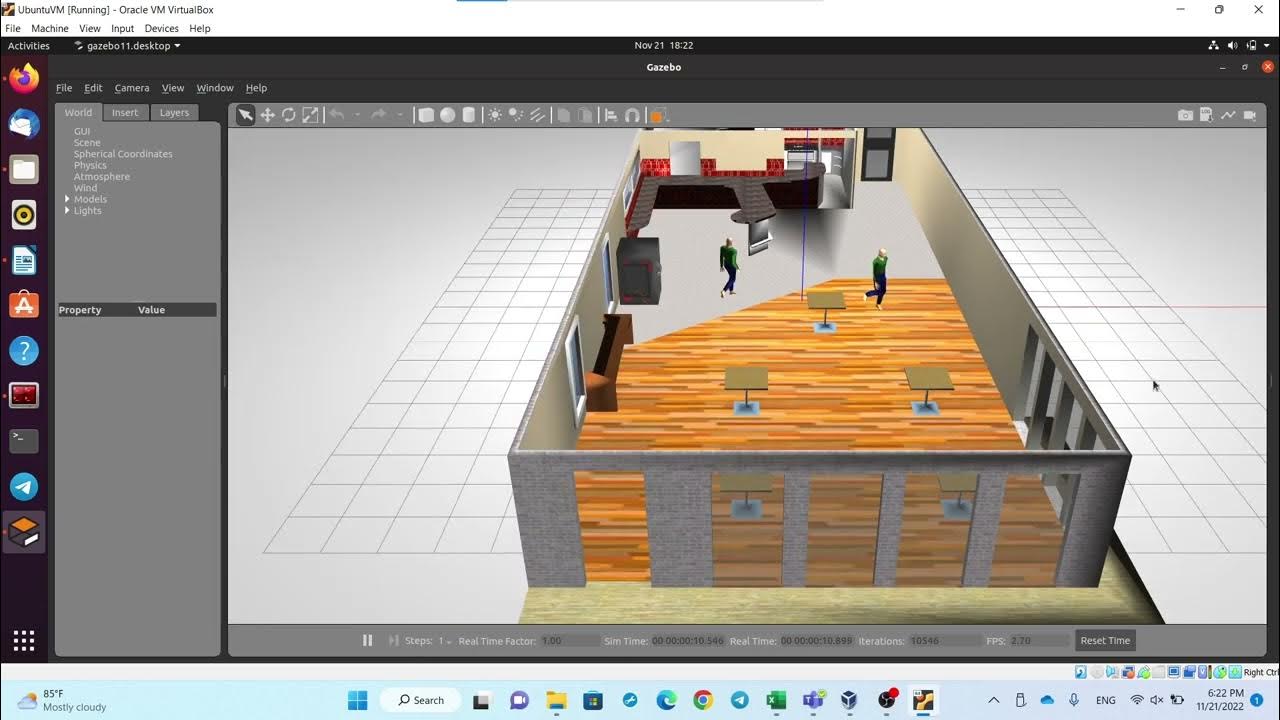Viewport: 1280px width, 720px height.
Task: Click the orange view angle cube icon
Action: point(658,115)
